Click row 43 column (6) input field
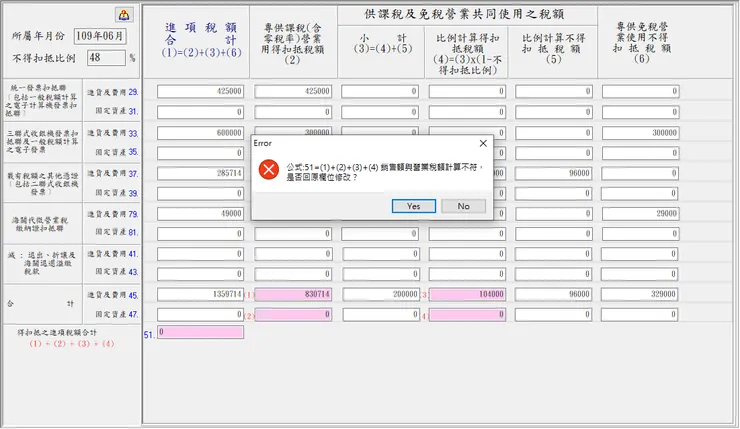 pyautogui.click(x=640, y=274)
